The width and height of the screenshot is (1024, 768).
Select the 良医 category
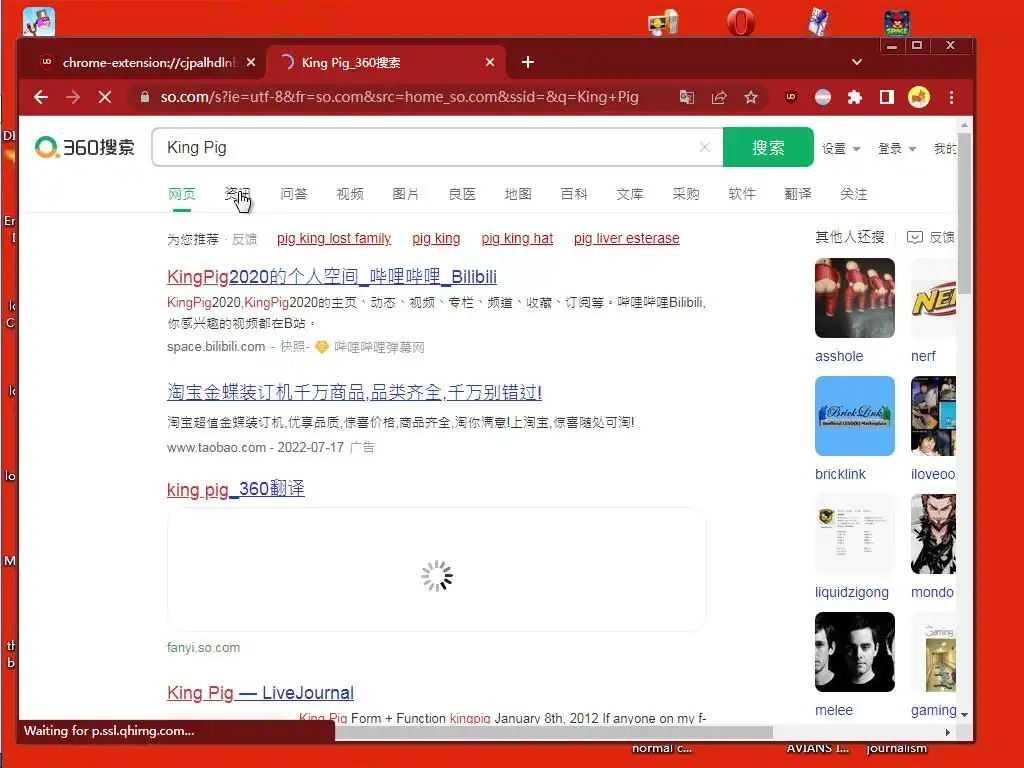pyautogui.click(x=462, y=194)
